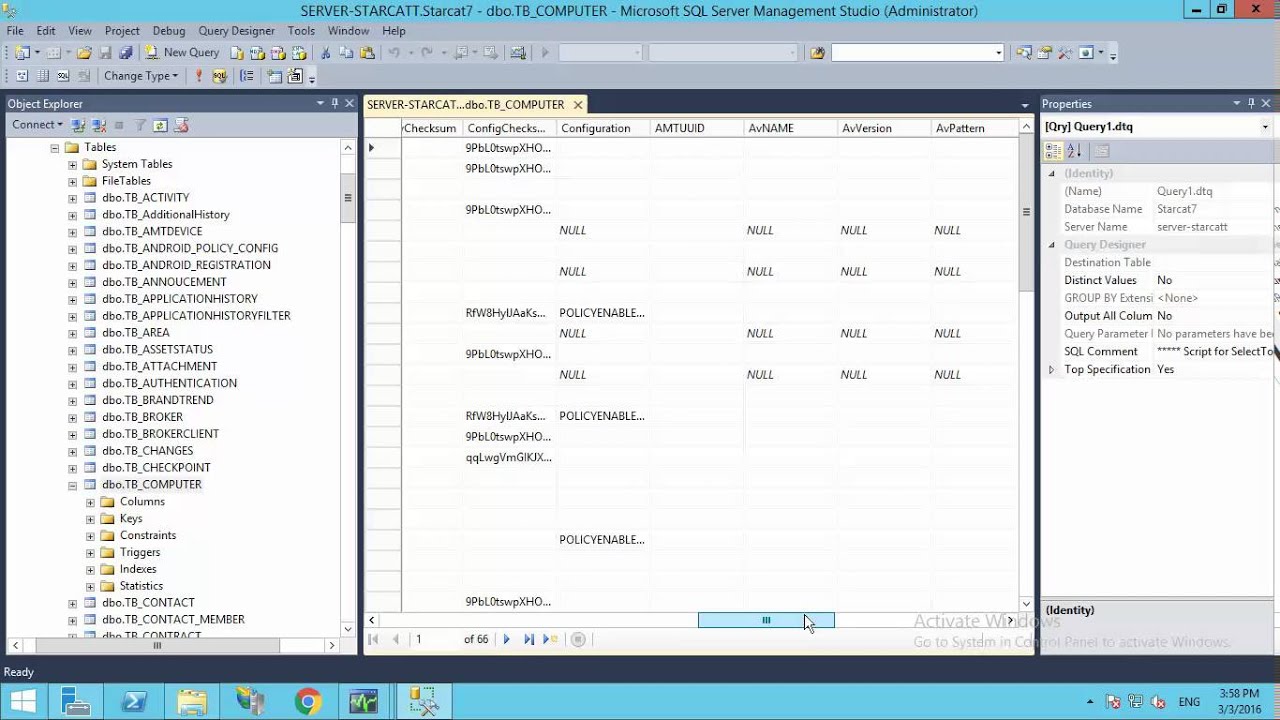Expand the System Tables node
The height and width of the screenshot is (720, 1280).
pos(72,165)
